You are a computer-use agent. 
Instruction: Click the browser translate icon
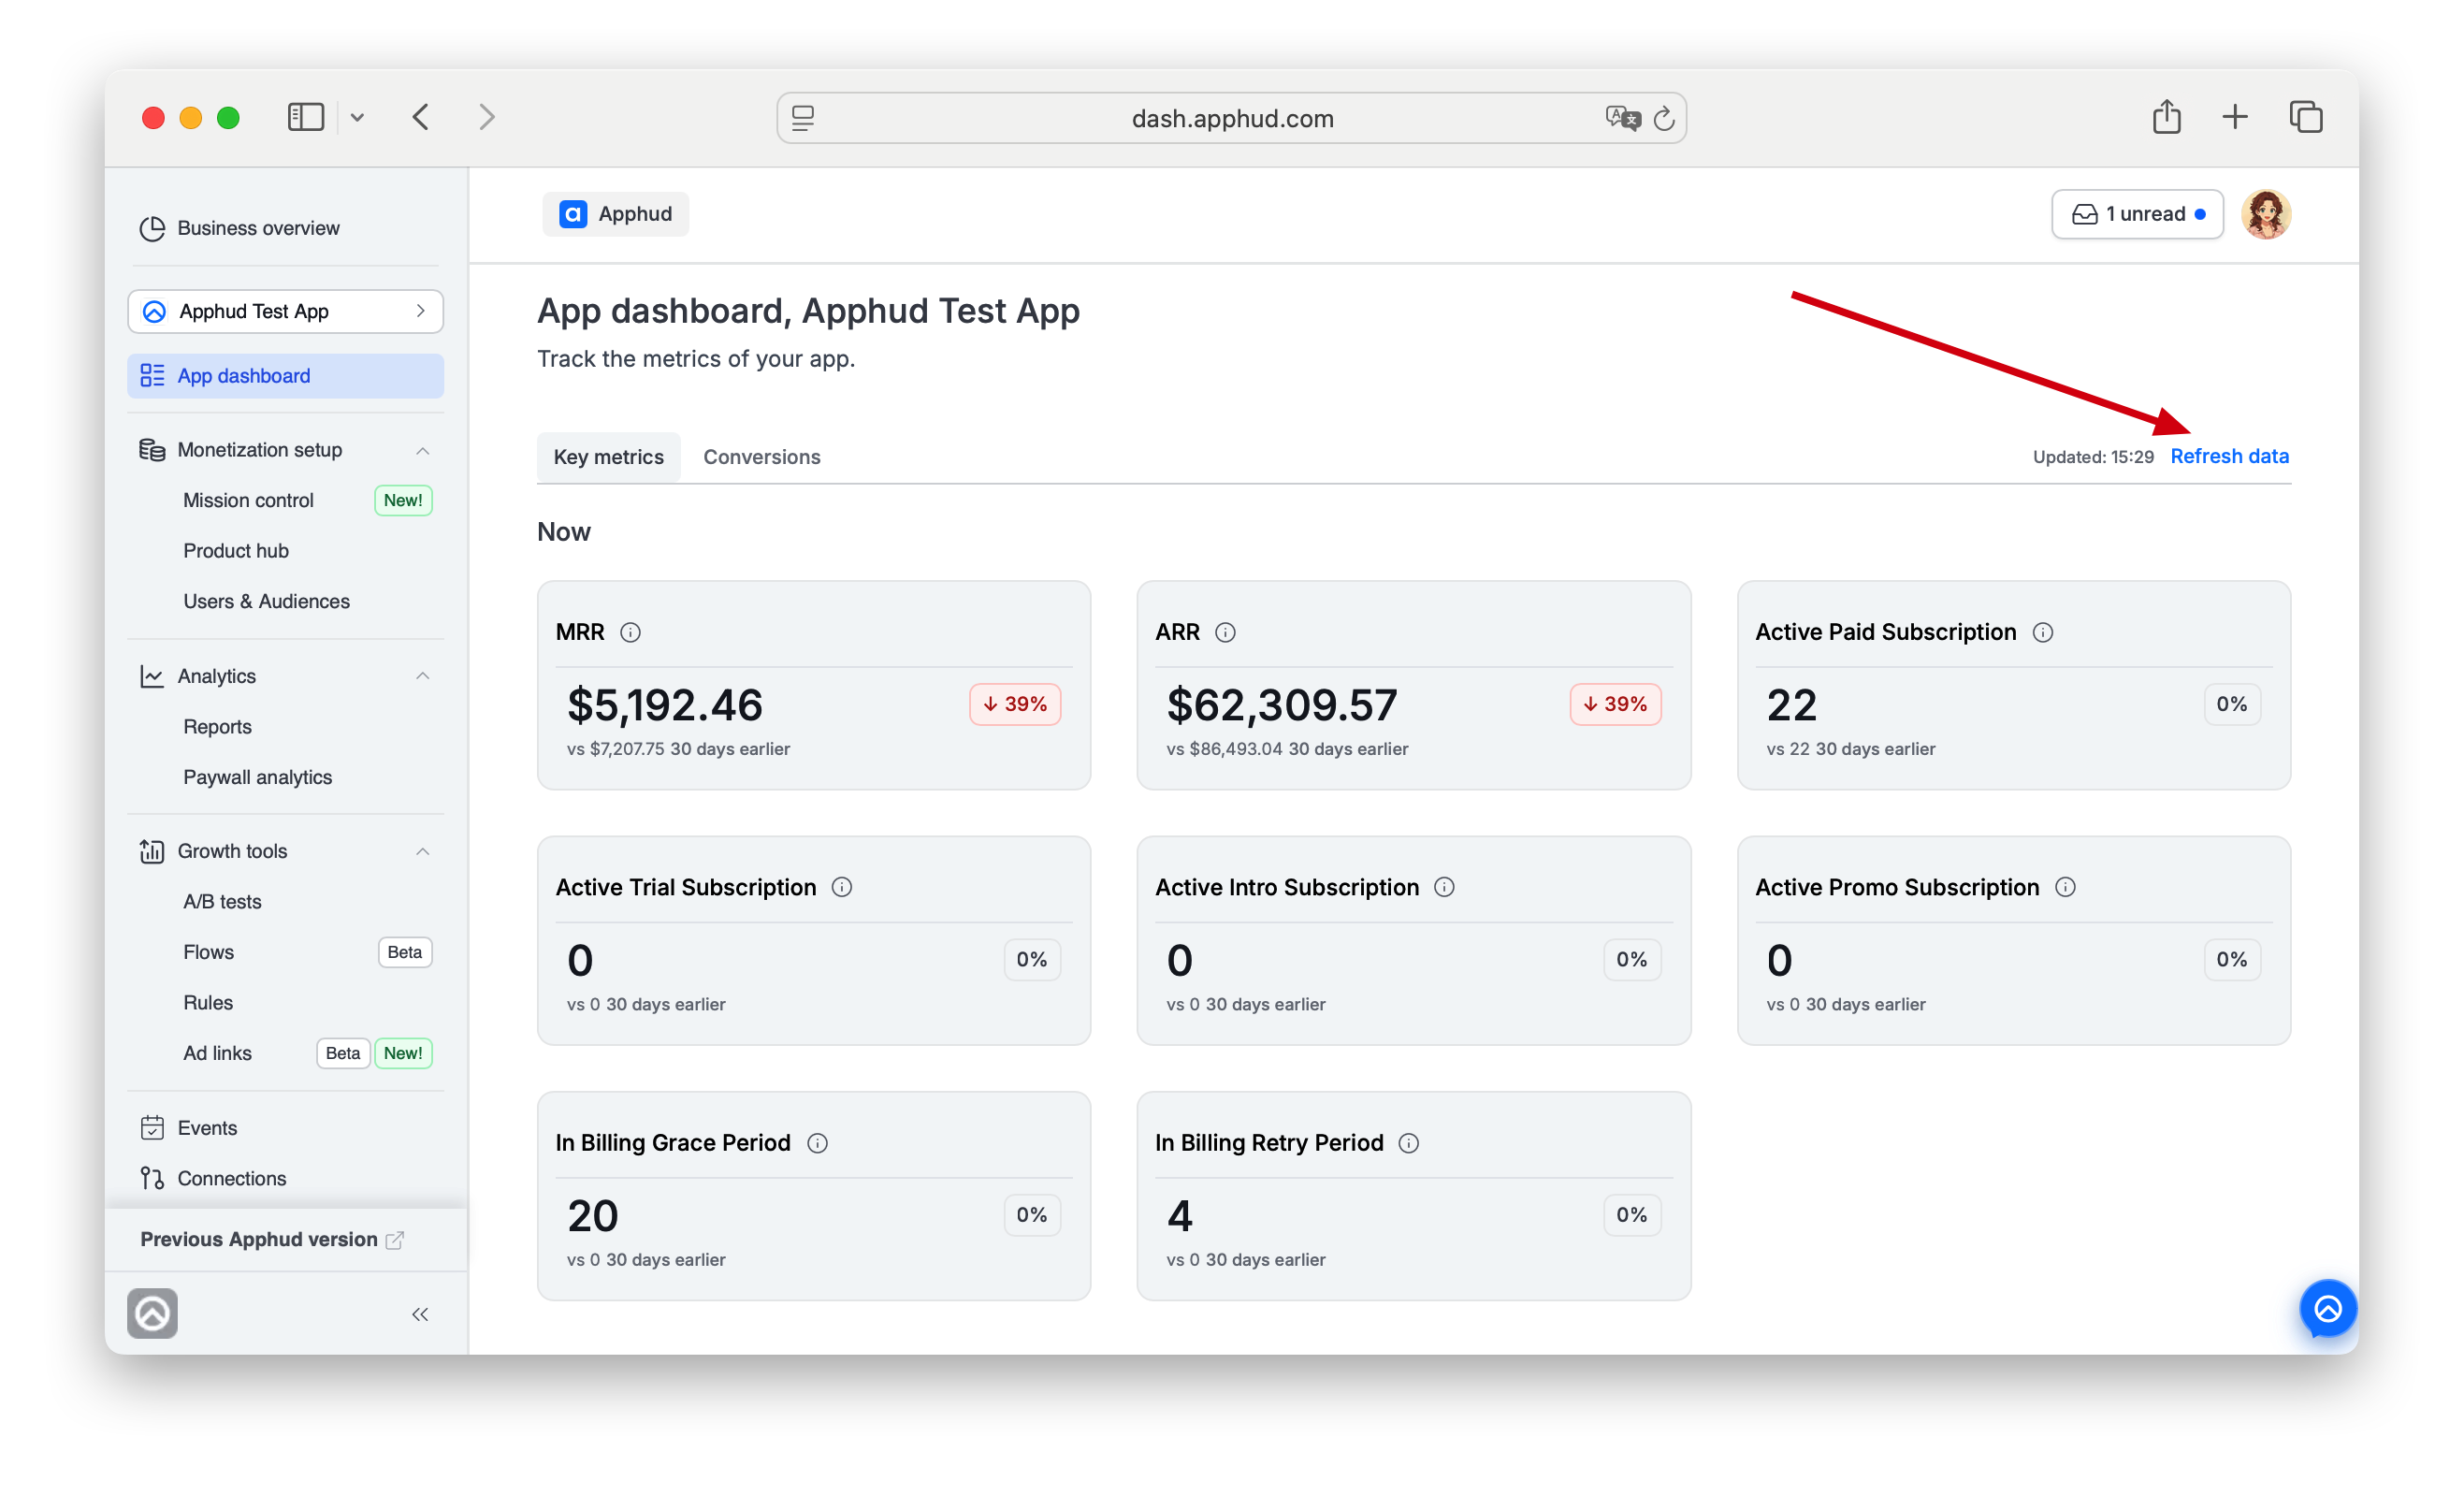tap(1622, 118)
